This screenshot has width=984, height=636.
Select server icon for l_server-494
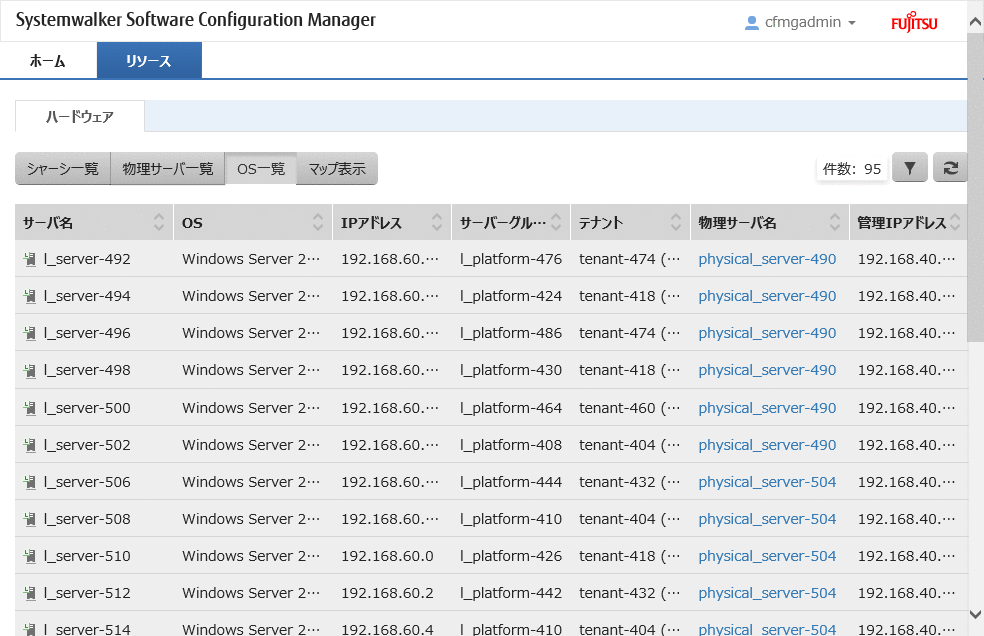(29, 296)
